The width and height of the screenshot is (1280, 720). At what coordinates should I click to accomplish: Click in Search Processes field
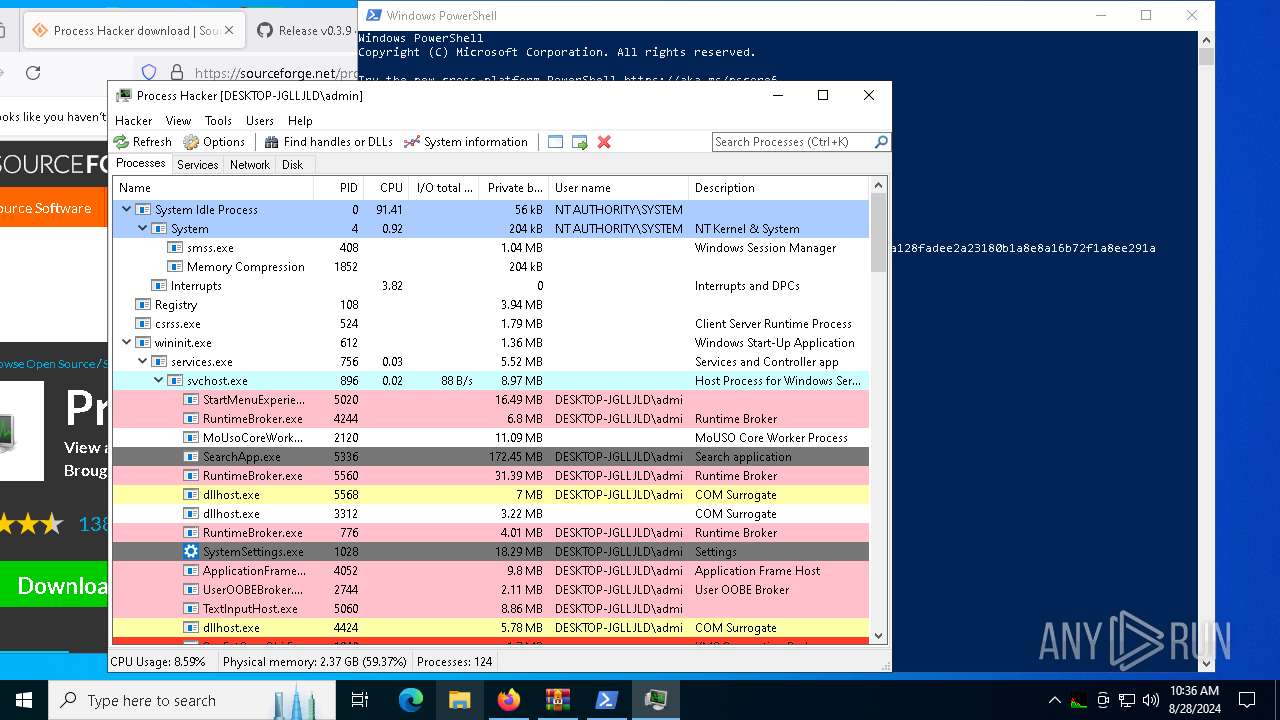pyautogui.click(x=792, y=142)
